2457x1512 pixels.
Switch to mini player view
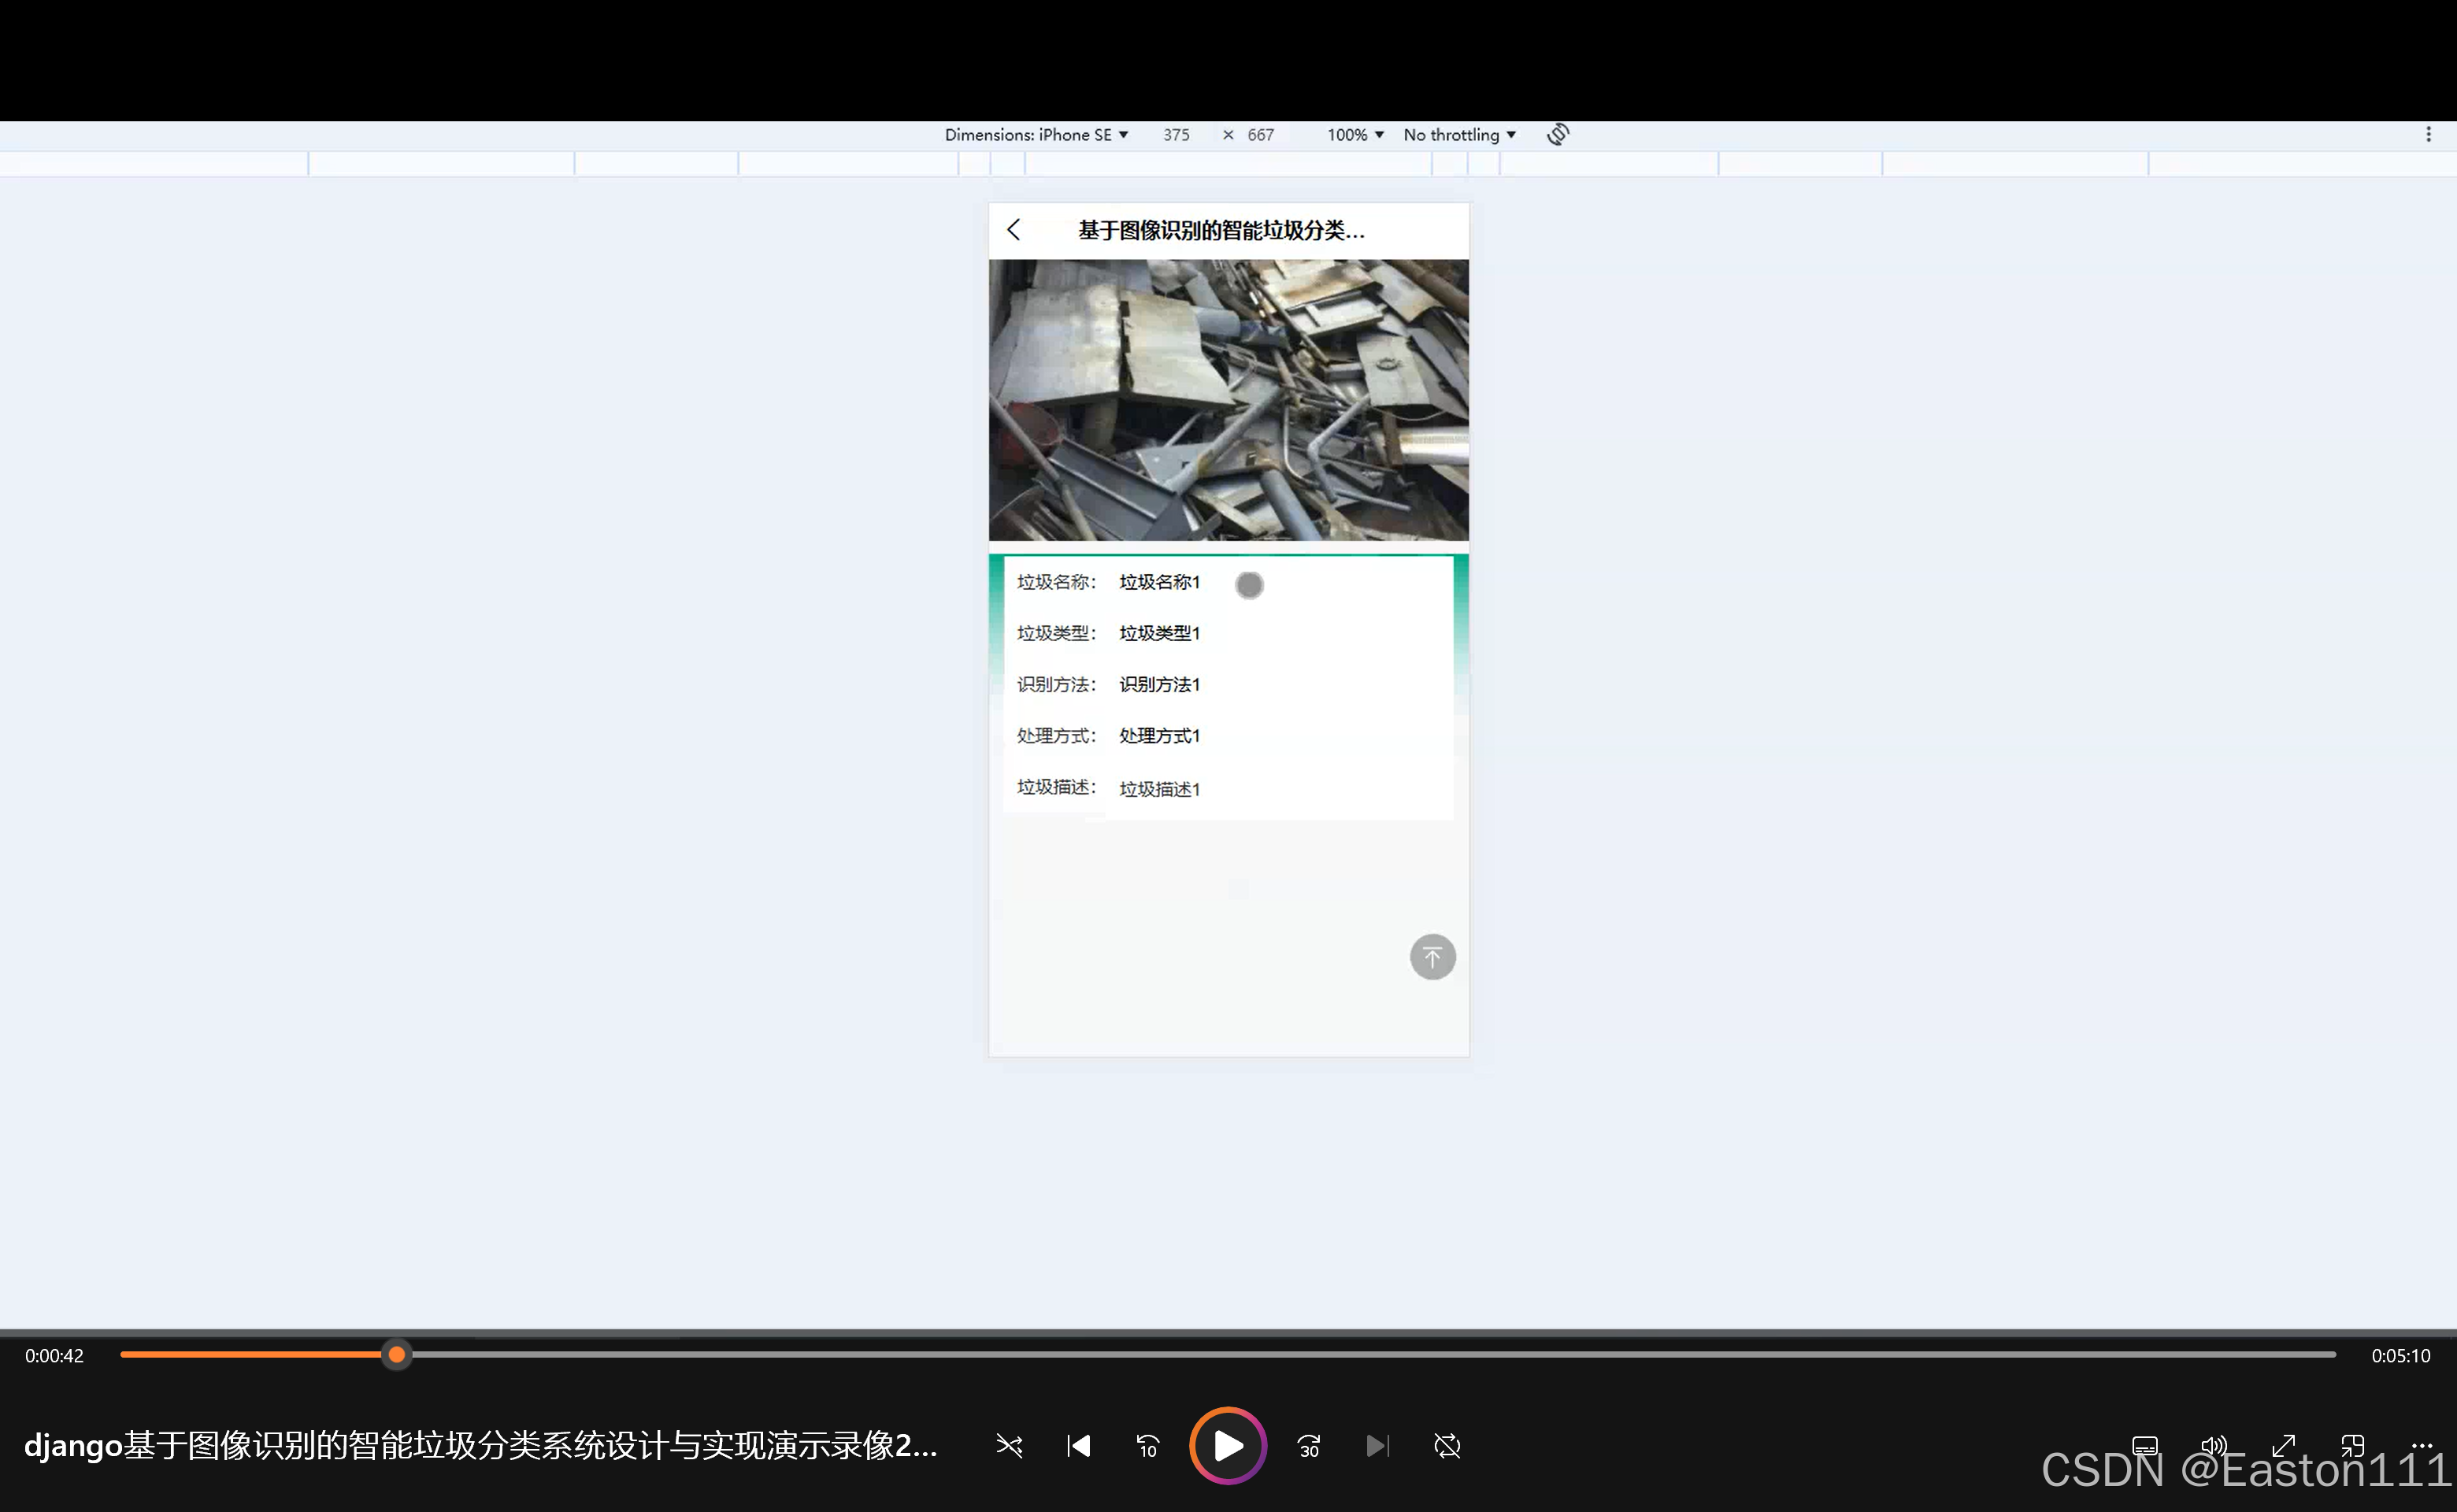click(2352, 1446)
